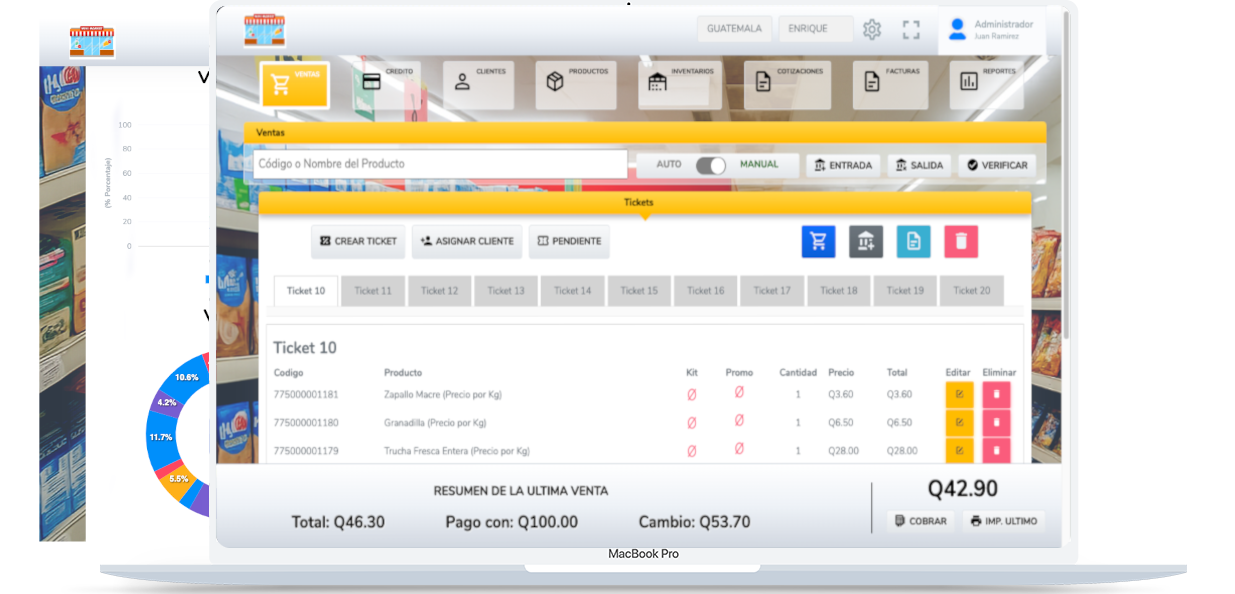Click the Código o Nombre del Producto field
1235x594 pixels.
coord(440,164)
